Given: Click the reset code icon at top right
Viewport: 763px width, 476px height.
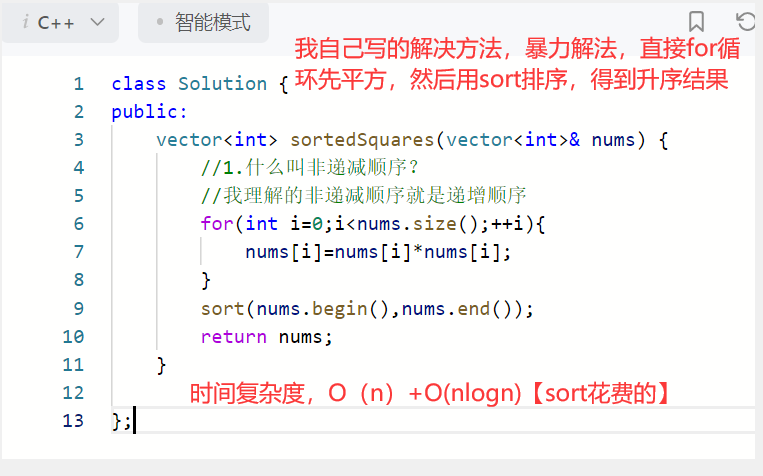Looking at the screenshot, I should click(x=746, y=22).
